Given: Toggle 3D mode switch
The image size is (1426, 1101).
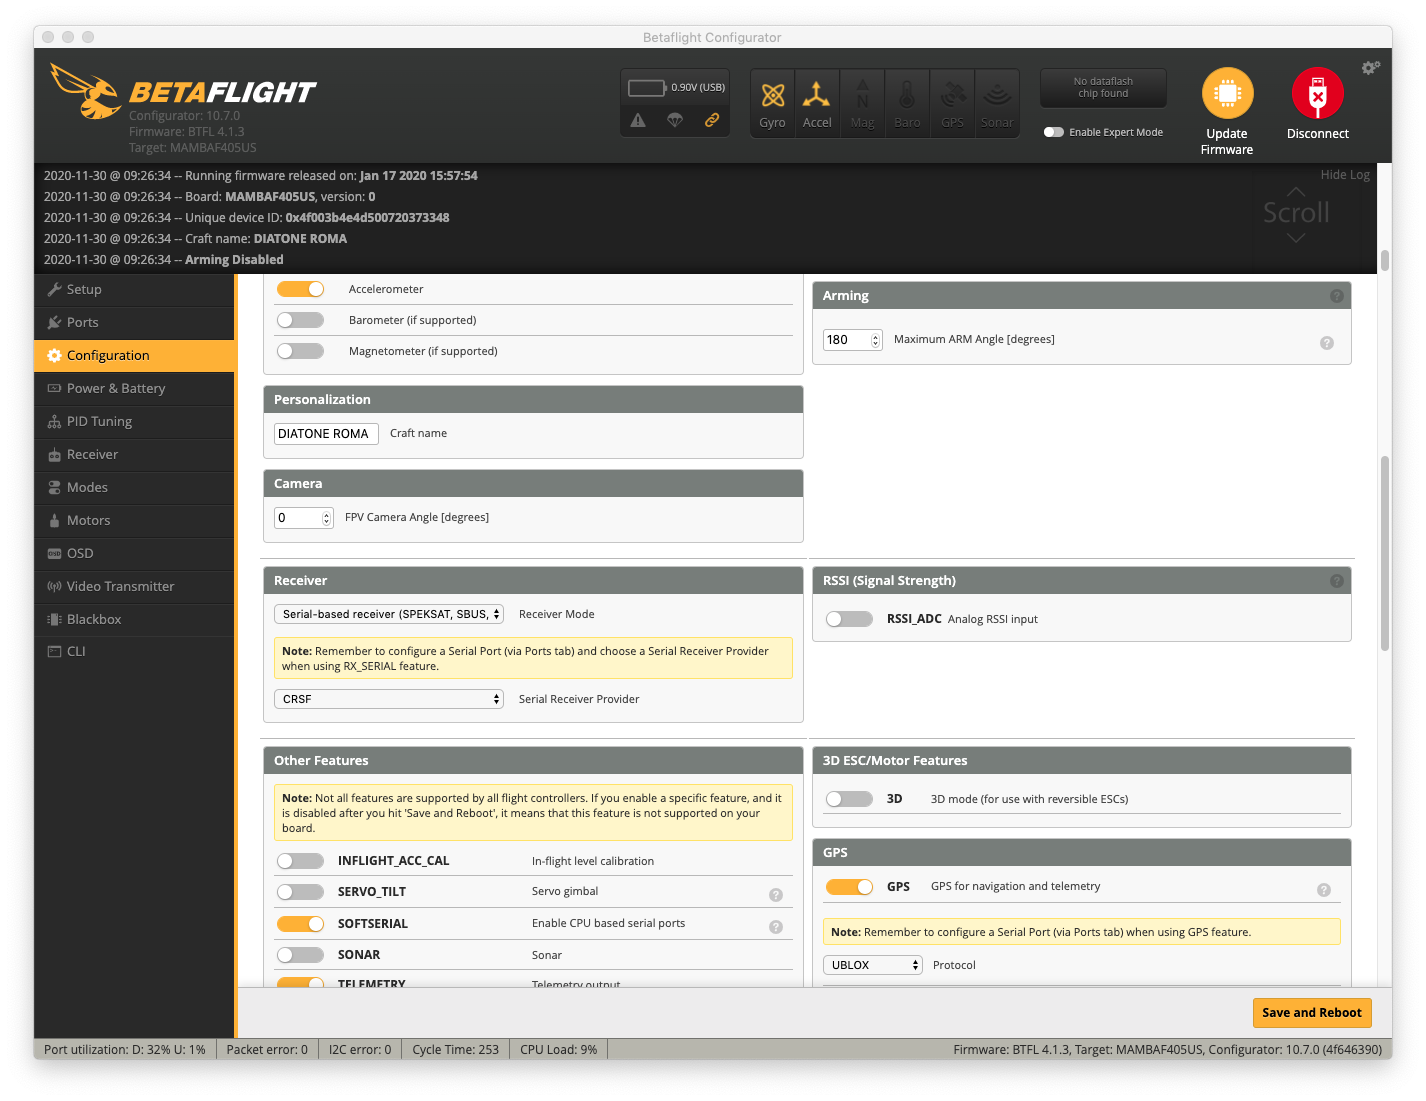Looking at the screenshot, I should point(849,799).
